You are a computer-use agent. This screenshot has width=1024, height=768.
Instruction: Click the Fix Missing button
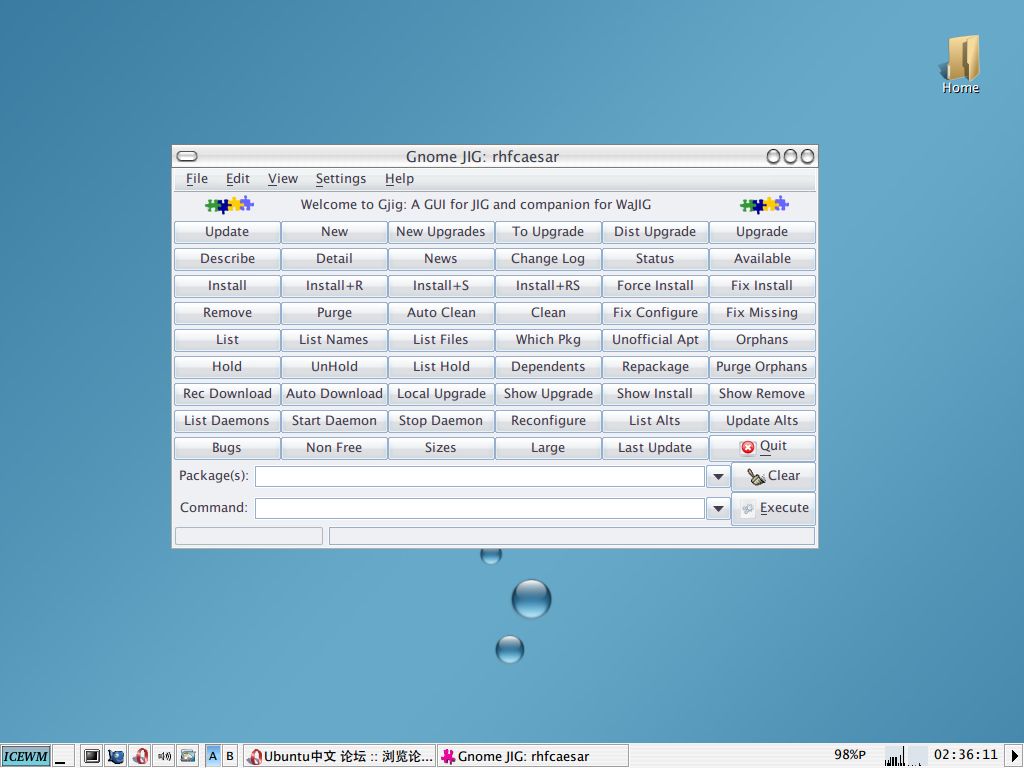click(x=762, y=313)
